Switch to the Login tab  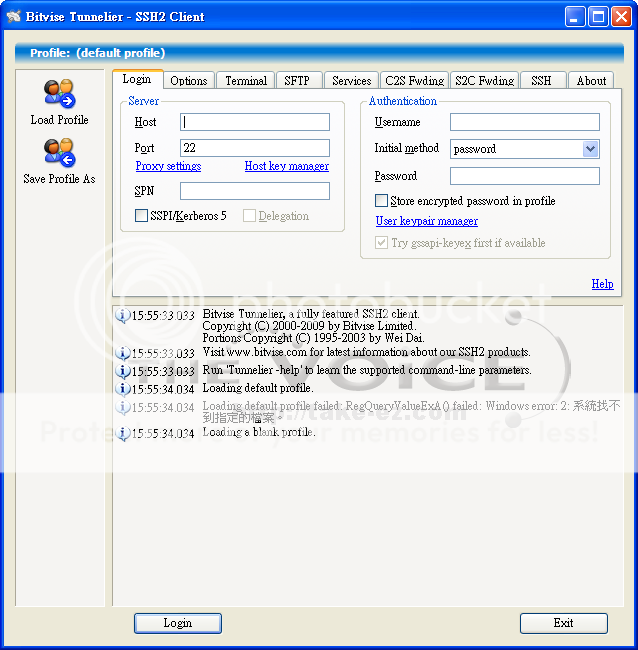pos(137,79)
